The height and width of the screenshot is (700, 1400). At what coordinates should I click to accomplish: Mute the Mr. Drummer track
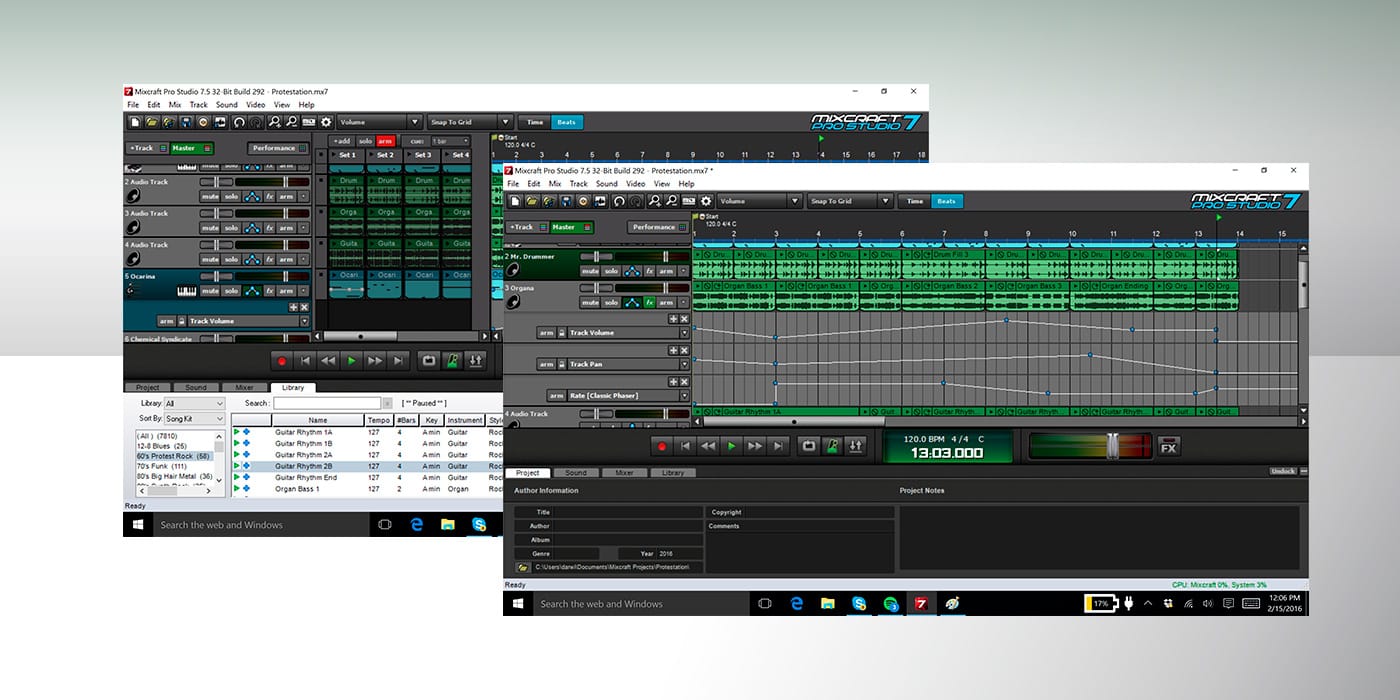590,271
